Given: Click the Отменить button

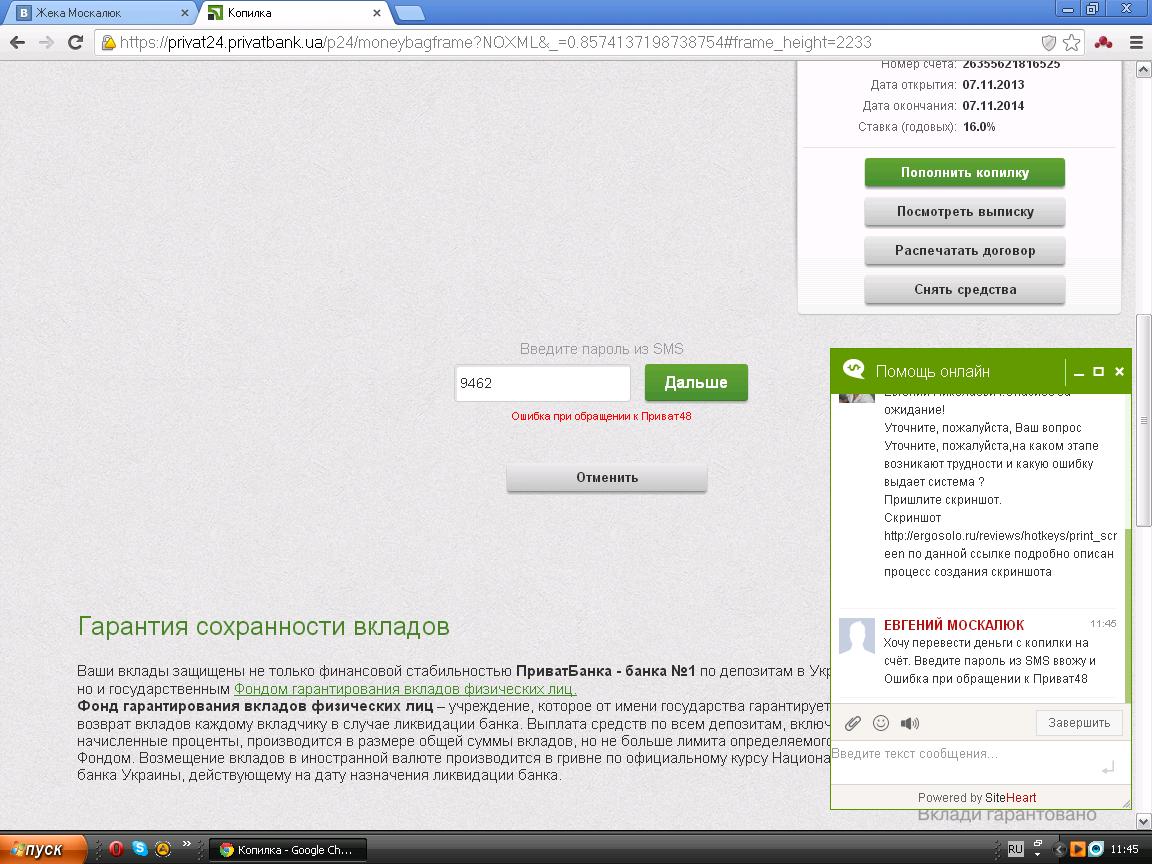Looking at the screenshot, I should pyautogui.click(x=607, y=478).
